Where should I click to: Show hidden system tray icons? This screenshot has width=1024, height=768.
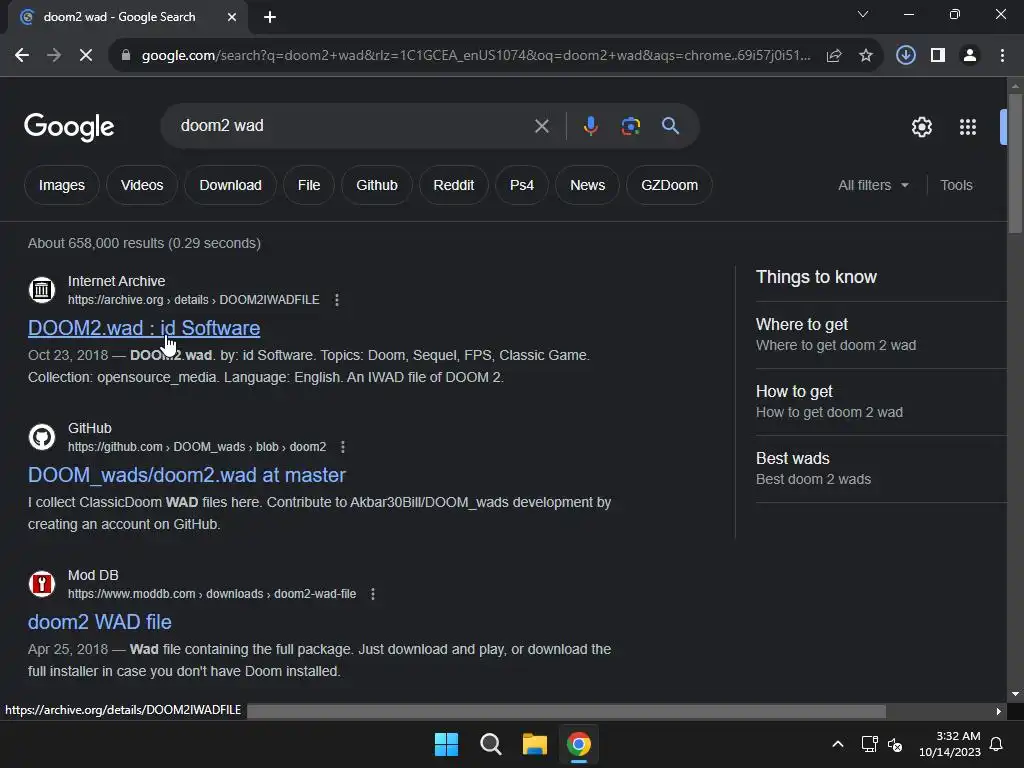click(x=838, y=744)
